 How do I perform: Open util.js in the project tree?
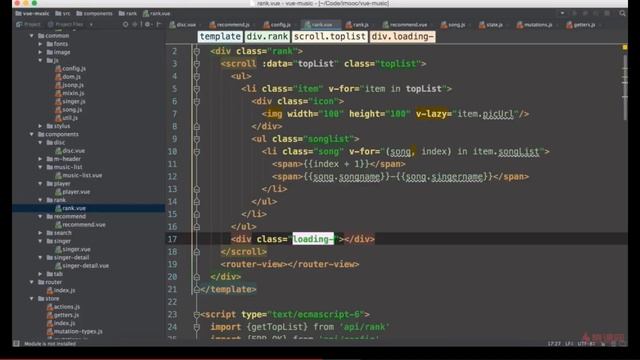[66, 118]
